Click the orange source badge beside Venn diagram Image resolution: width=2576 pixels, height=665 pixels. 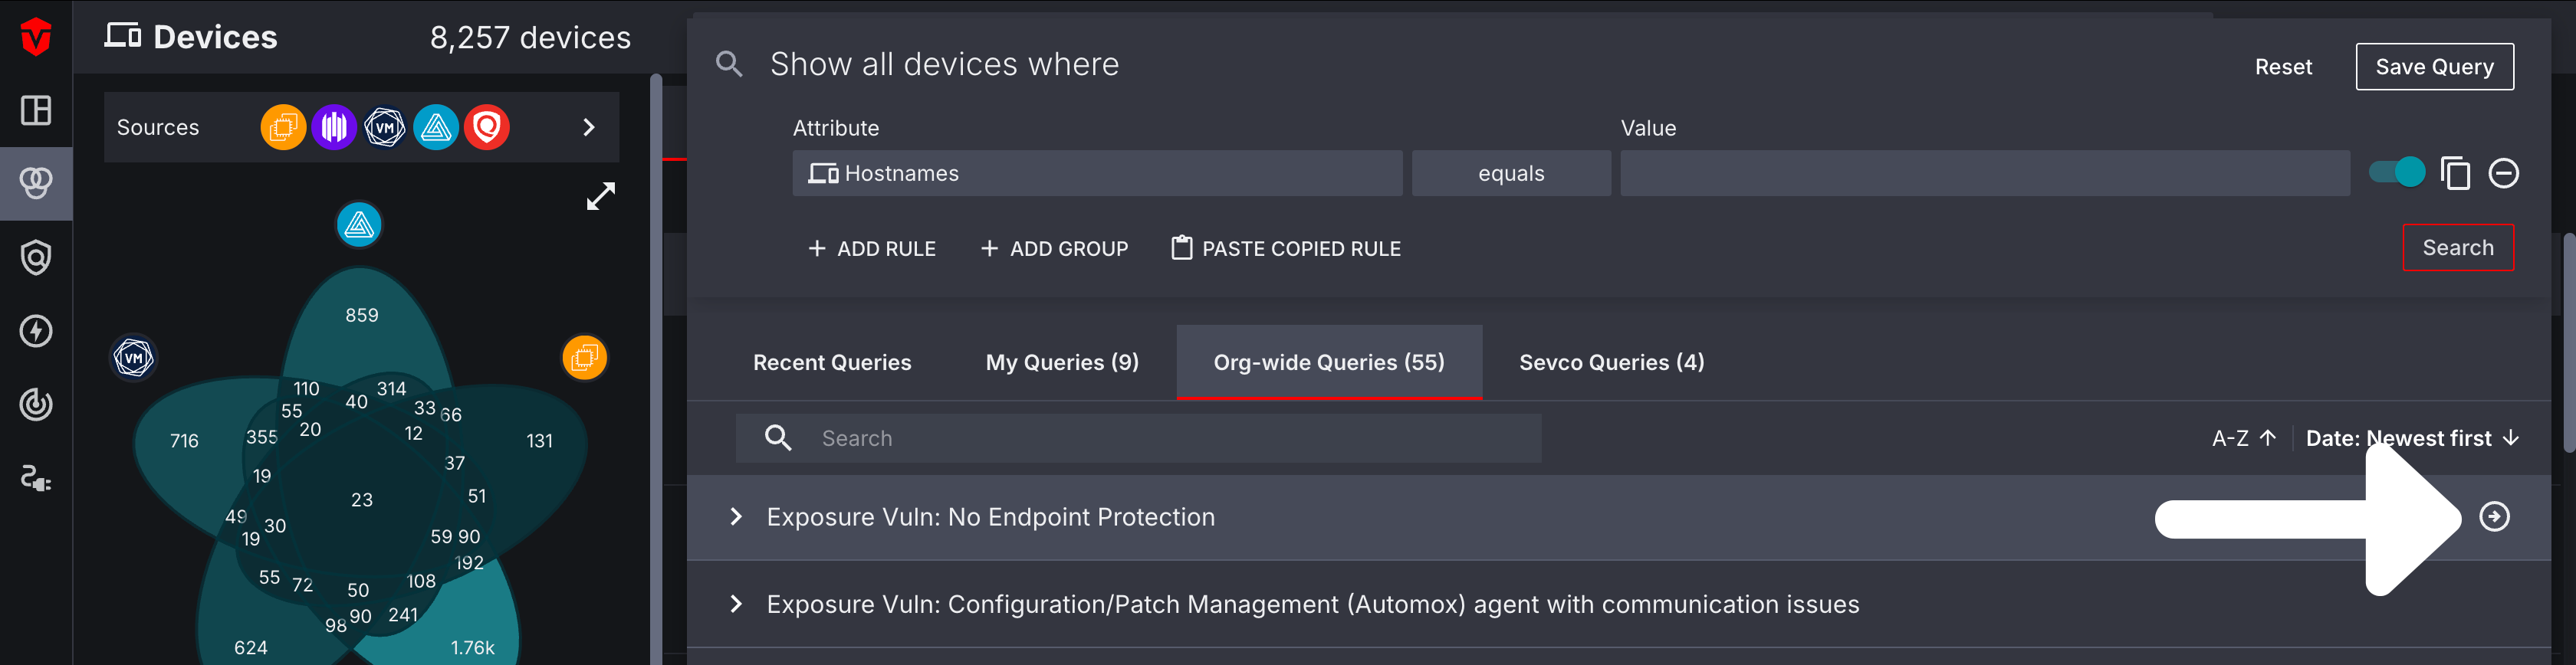585,358
